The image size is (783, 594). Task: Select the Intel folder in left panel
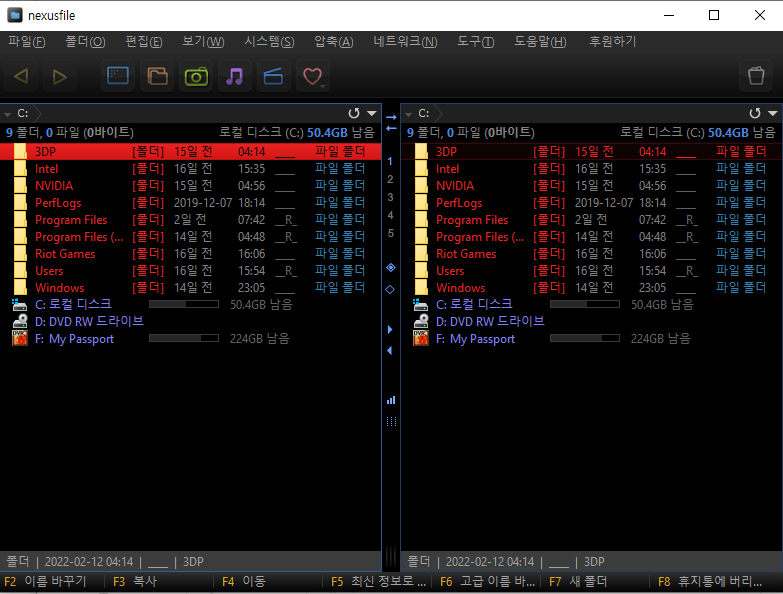click(x=190, y=169)
